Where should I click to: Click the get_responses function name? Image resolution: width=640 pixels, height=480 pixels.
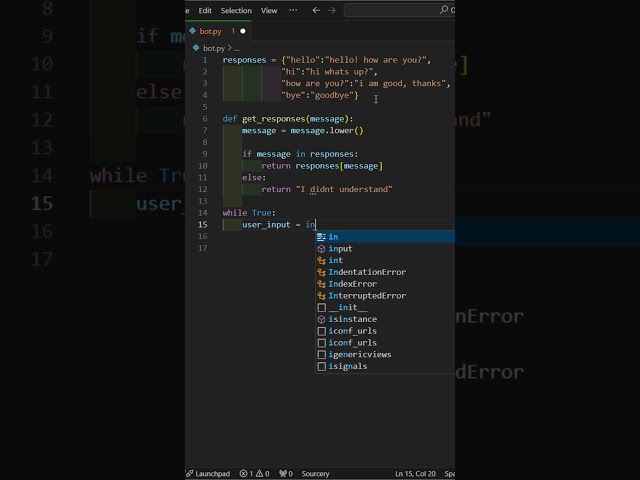(x=273, y=119)
